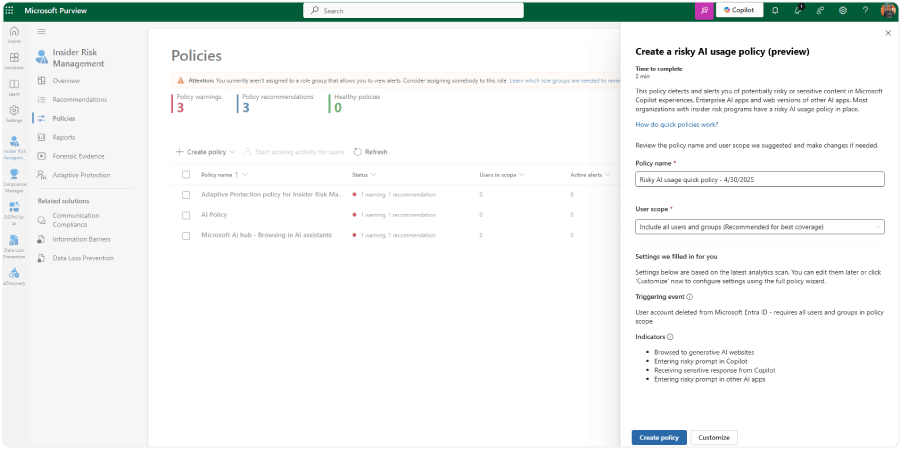This screenshot has width=901, height=449.
Task: Collapse navigation with hamburger icon
Action: [41, 32]
